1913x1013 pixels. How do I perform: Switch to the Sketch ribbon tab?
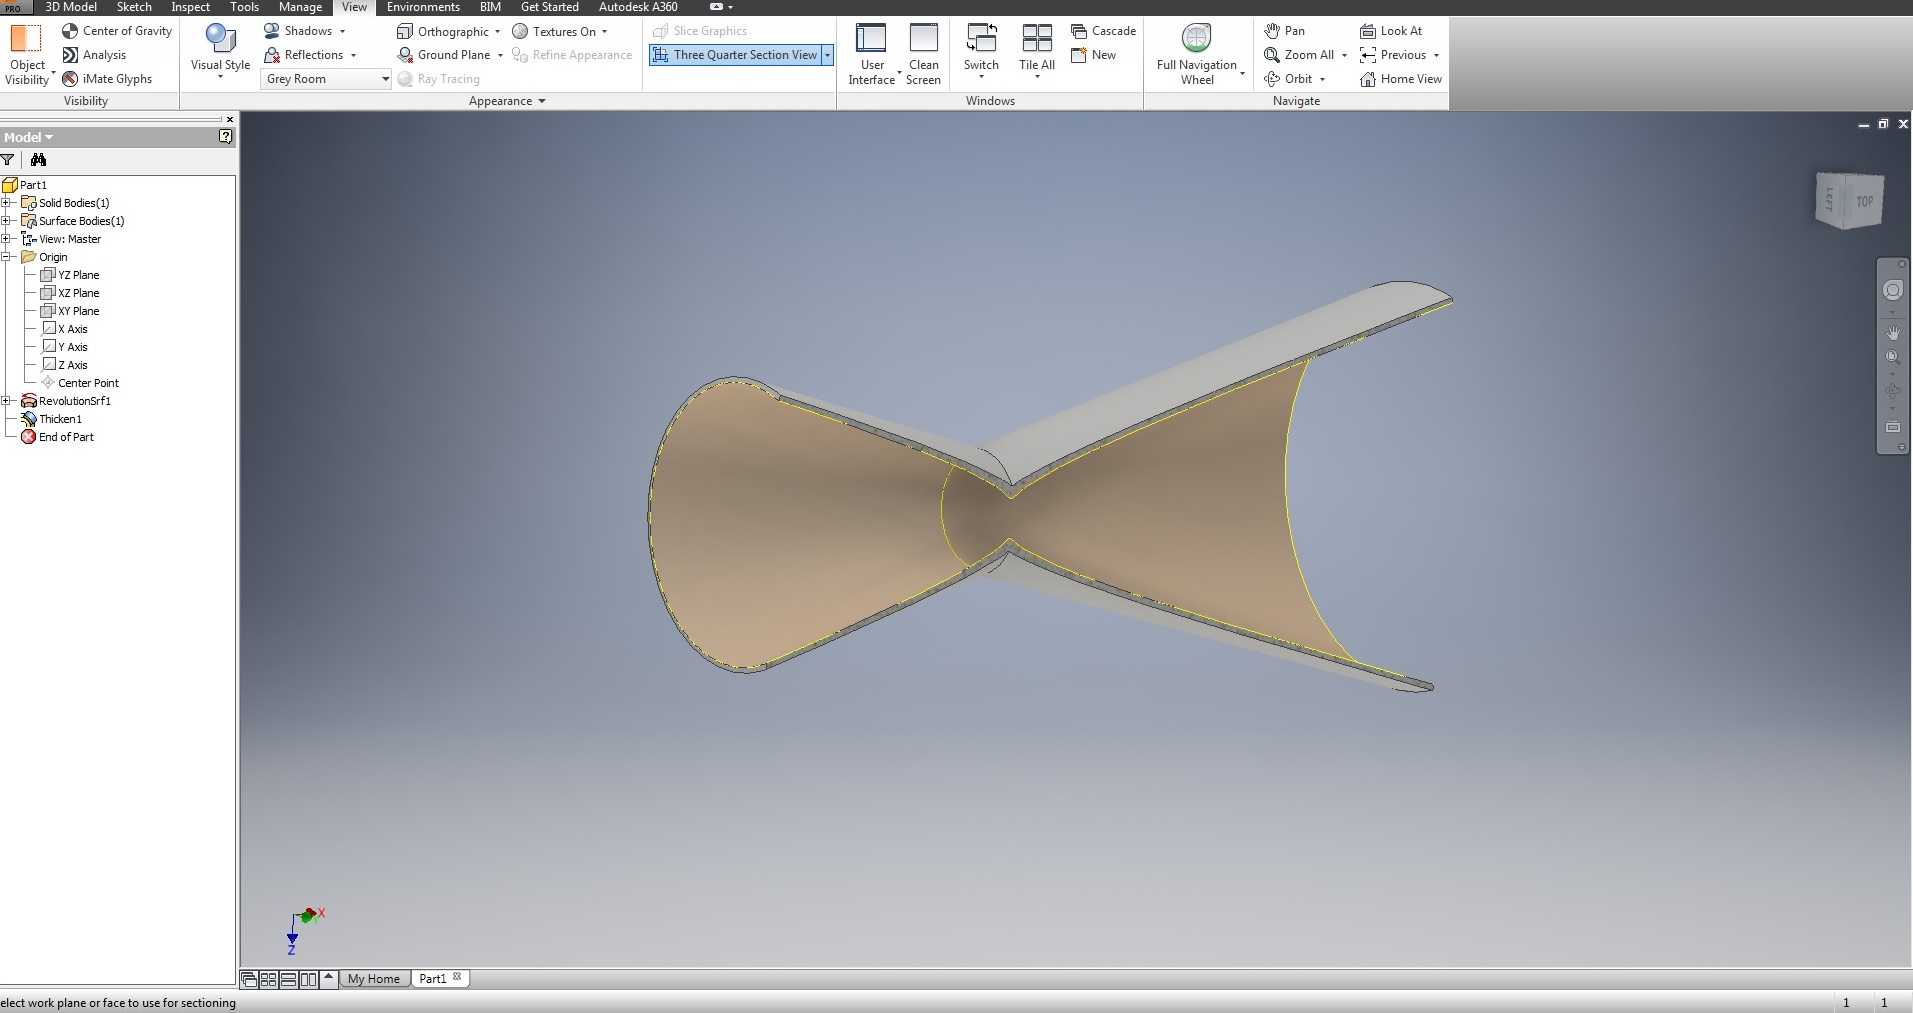[x=134, y=7]
